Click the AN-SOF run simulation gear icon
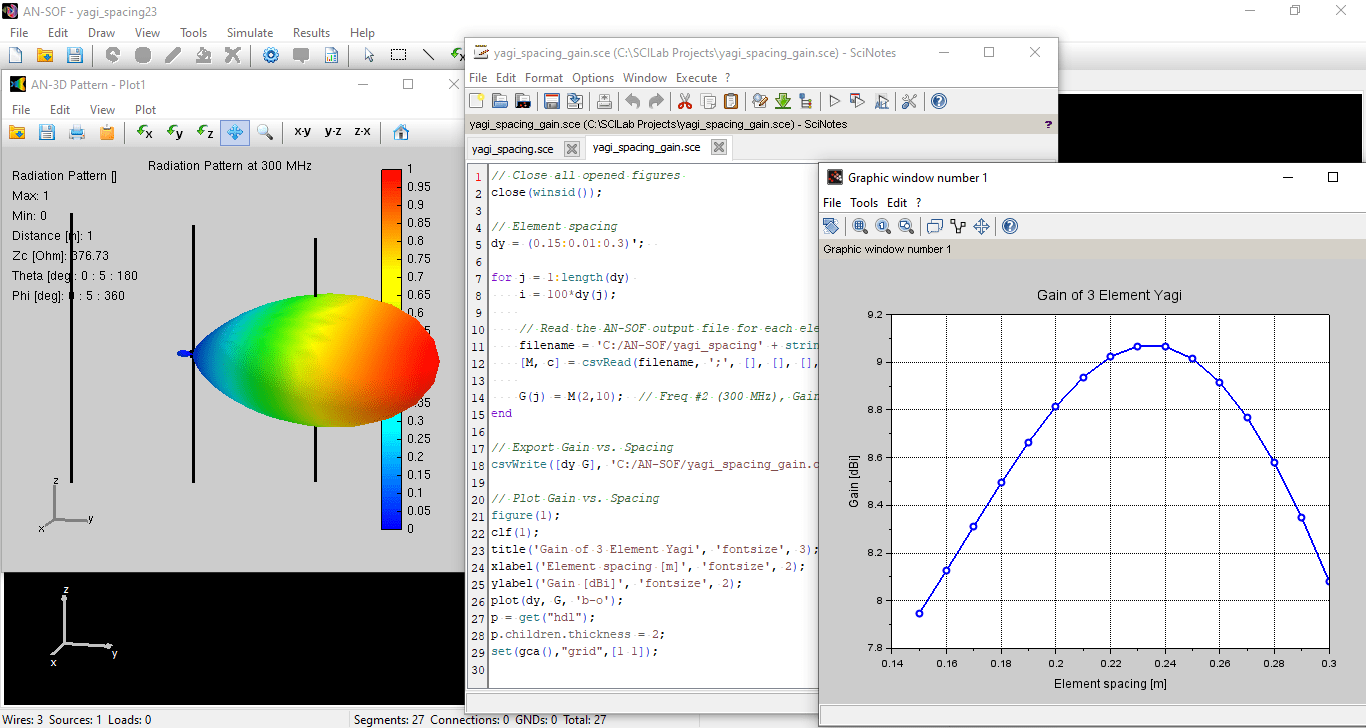 click(269, 55)
